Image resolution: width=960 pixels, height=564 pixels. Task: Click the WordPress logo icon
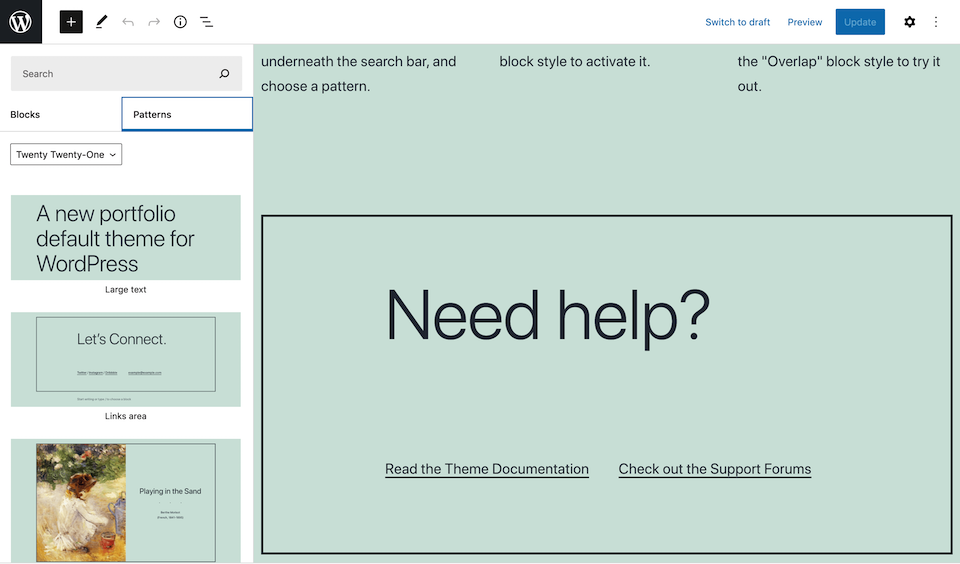[x=21, y=22]
